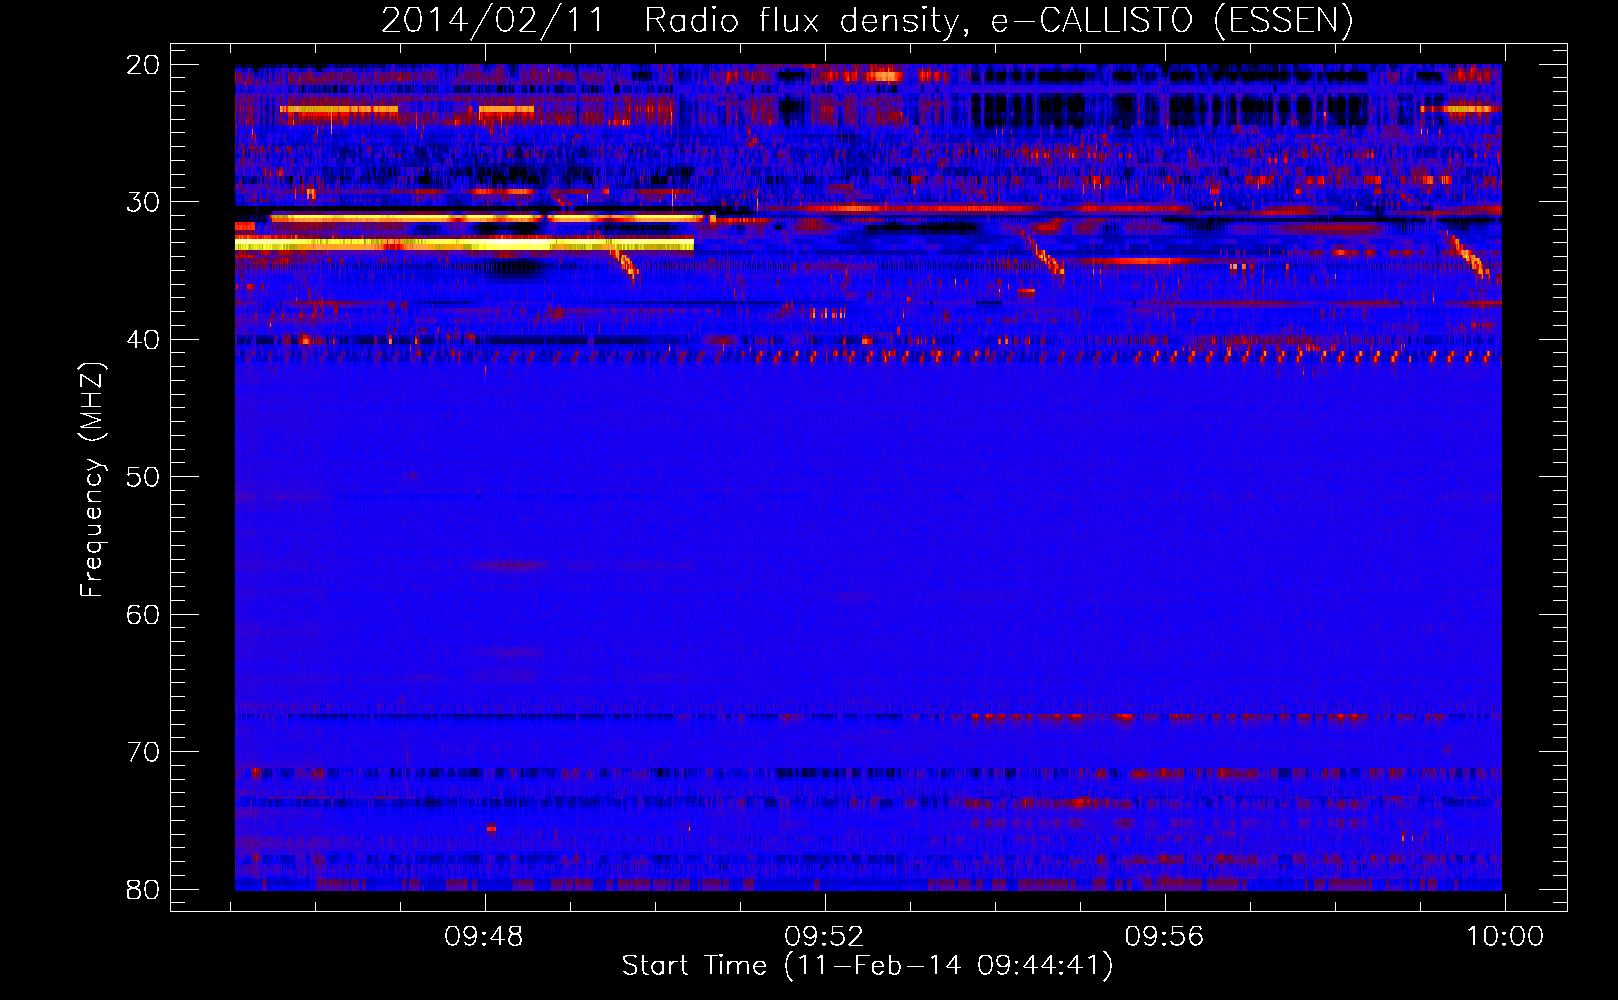This screenshot has width=1618, height=1000.
Task: Click the '09:56' time tick label
Action: pos(1164,937)
